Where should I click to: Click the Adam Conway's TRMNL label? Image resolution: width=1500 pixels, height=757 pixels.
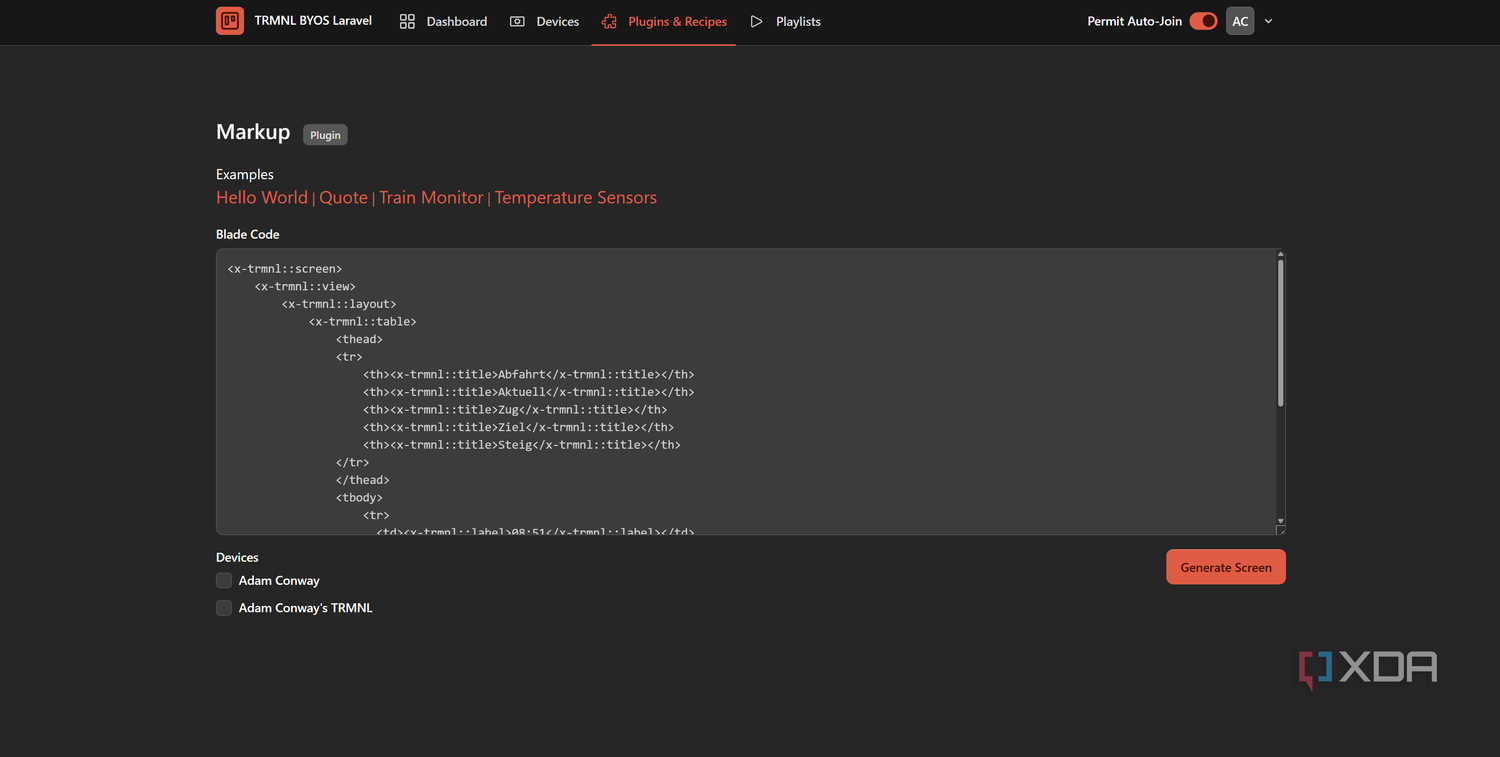click(305, 607)
